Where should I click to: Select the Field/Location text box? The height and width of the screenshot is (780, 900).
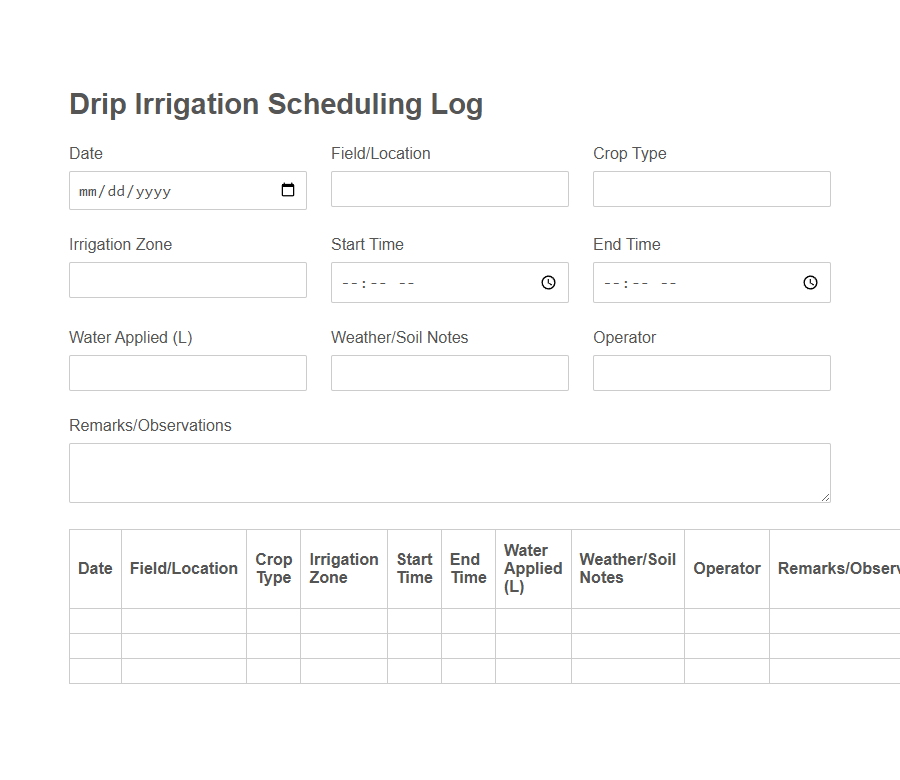click(449, 189)
